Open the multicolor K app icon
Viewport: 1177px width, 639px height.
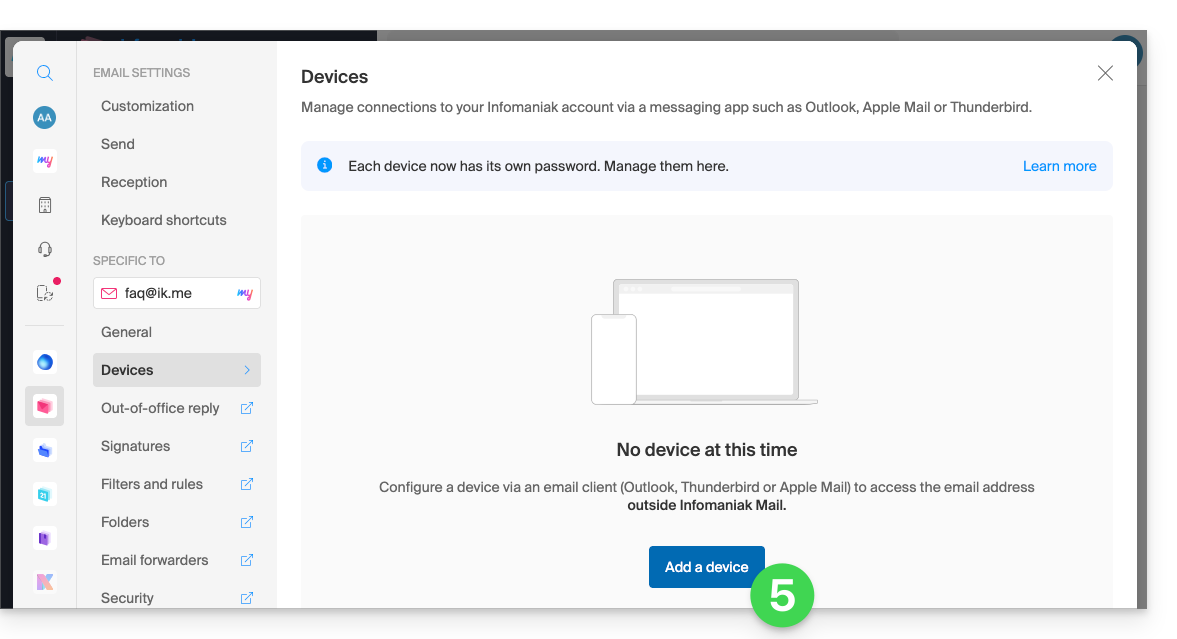[x=45, y=582]
